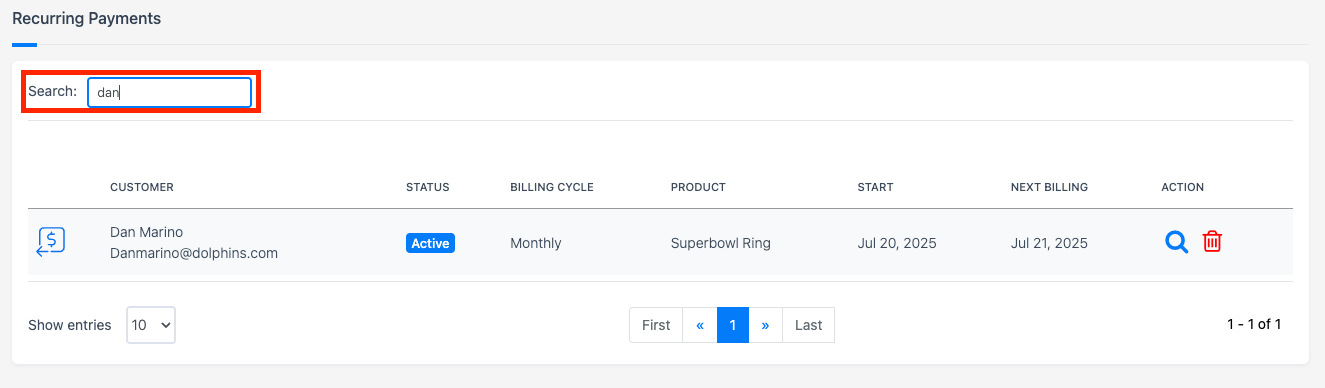Jump to the Last page
1325x388 pixels.
(x=808, y=325)
